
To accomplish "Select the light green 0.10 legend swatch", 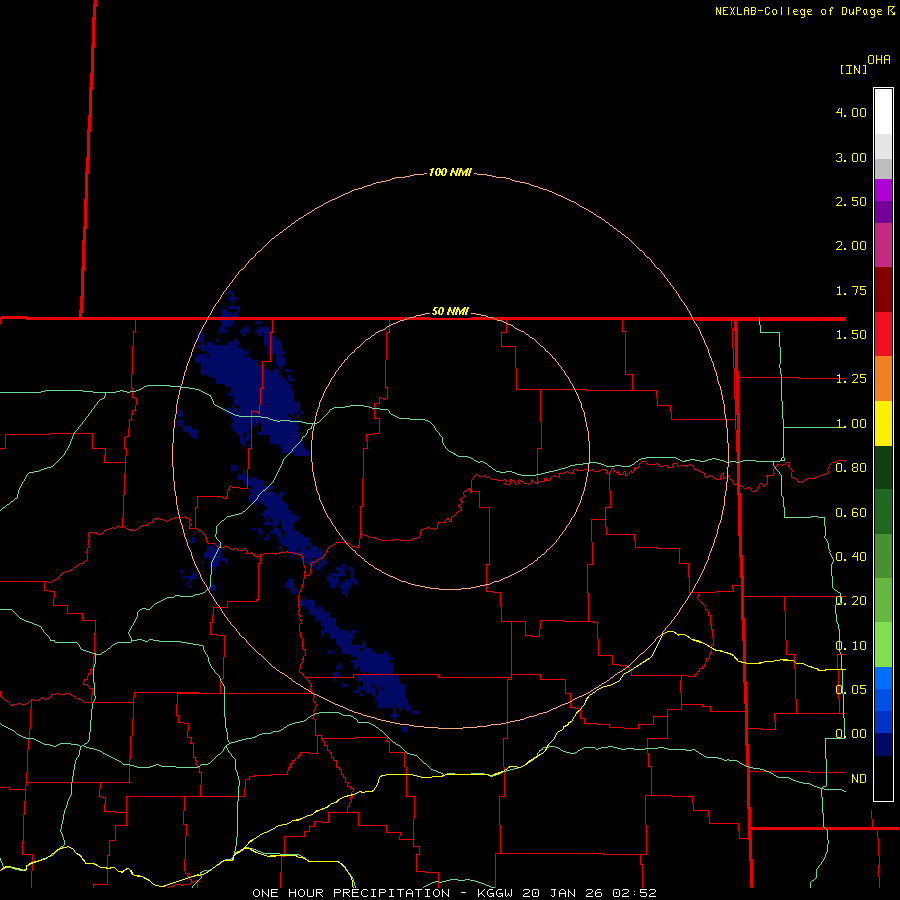I will click(883, 644).
